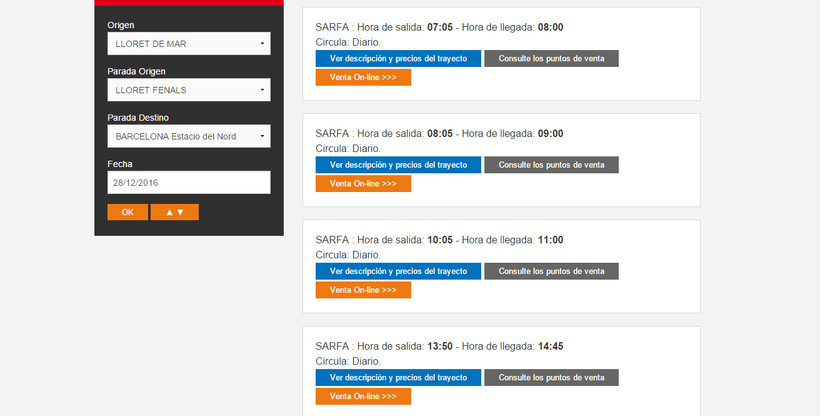Consult sales points for the 13:50 departure
This screenshot has width=820, height=416.
[x=551, y=377]
